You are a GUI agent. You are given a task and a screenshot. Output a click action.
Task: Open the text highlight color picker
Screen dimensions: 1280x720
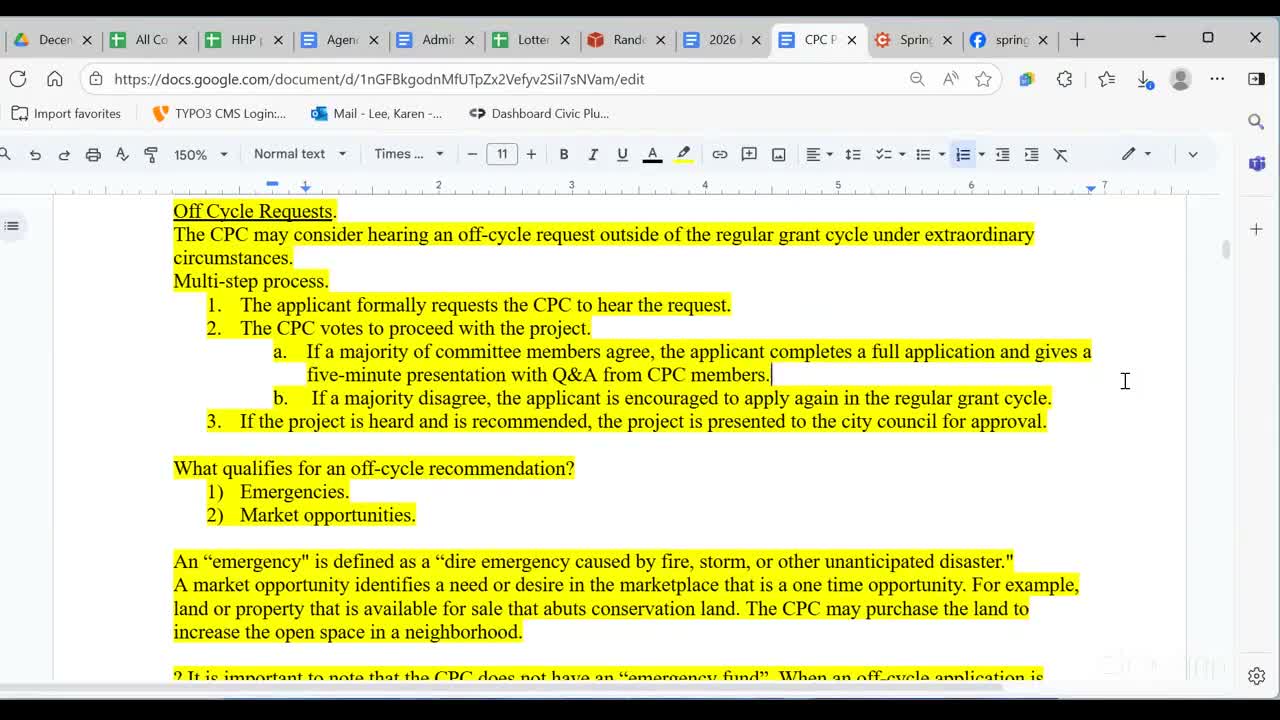pos(683,154)
